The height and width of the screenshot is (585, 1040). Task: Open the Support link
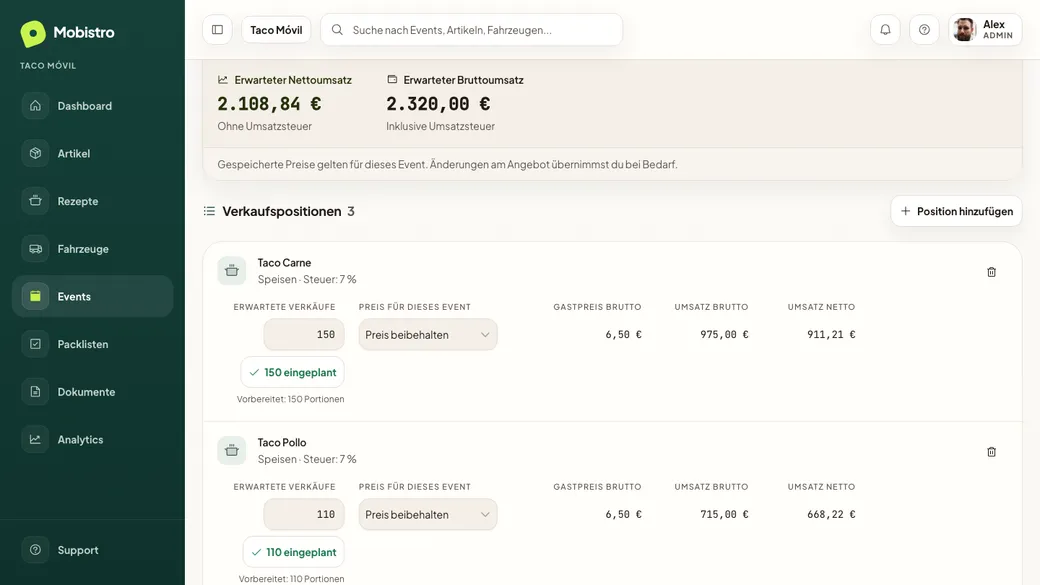click(92, 550)
